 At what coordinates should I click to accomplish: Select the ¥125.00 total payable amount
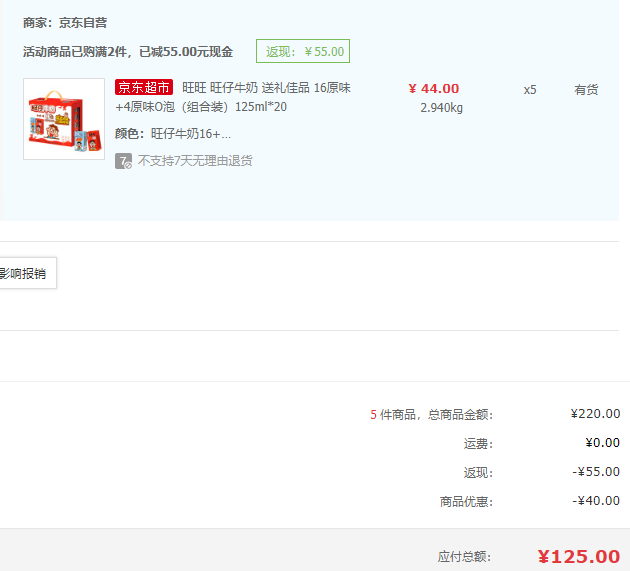coord(579,557)
